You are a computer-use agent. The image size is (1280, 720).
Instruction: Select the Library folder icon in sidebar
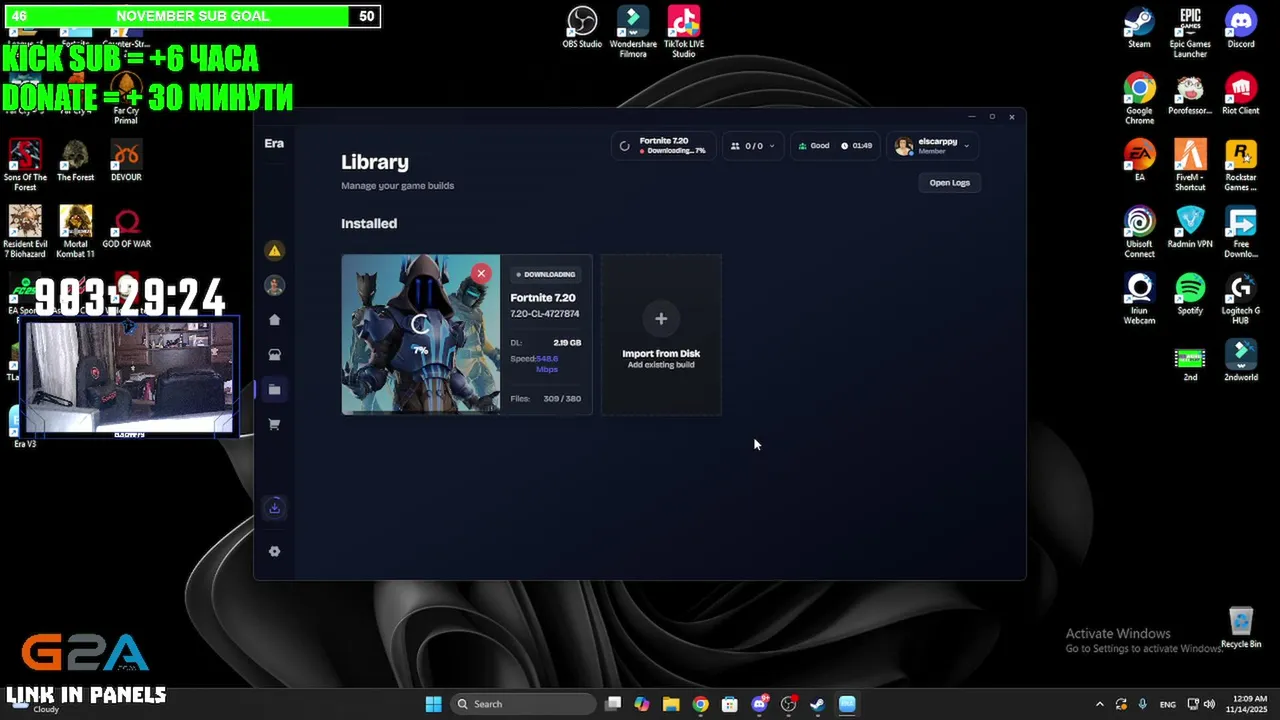click(274, 390)
